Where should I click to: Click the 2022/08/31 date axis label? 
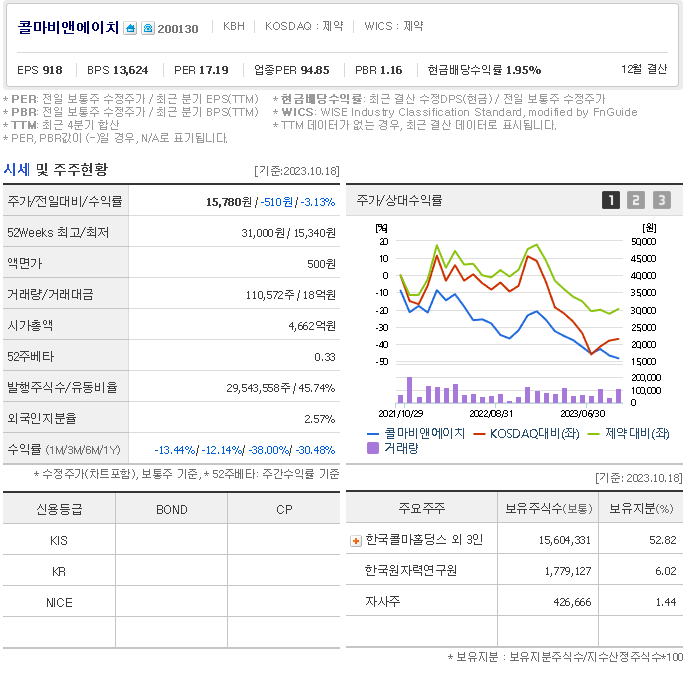[491, 414]
